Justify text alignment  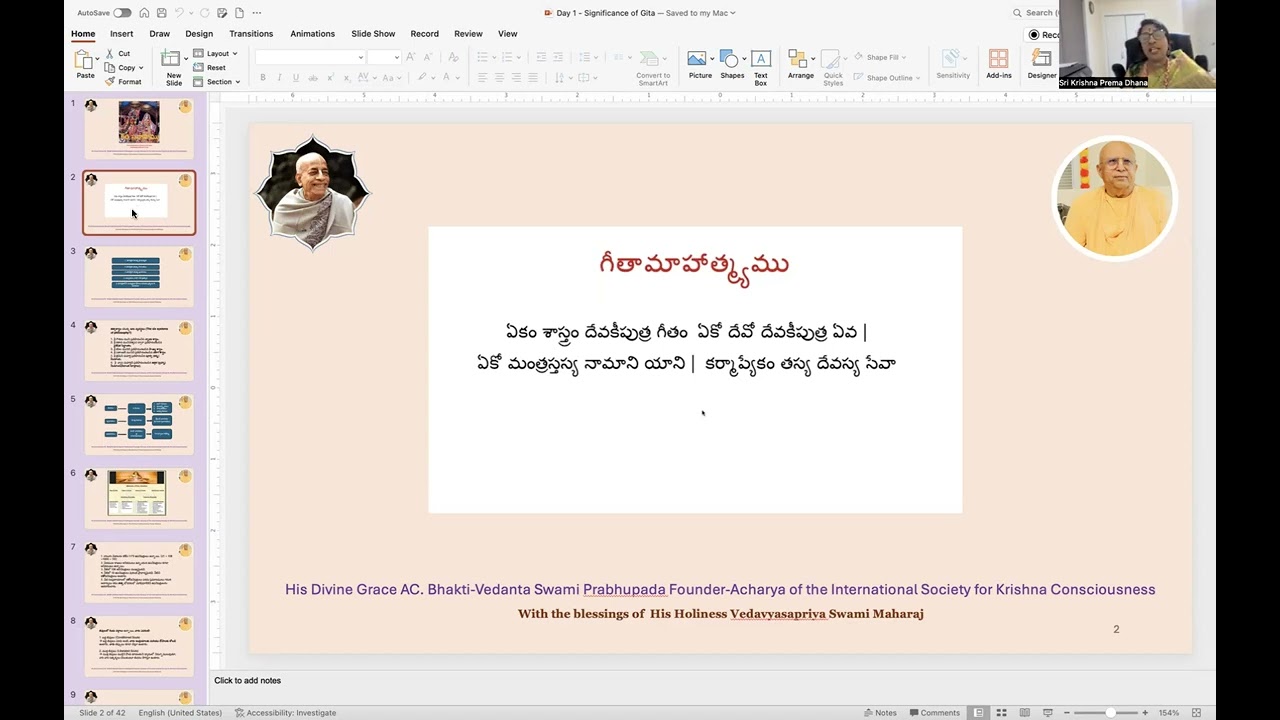click(x=533, y=77)
